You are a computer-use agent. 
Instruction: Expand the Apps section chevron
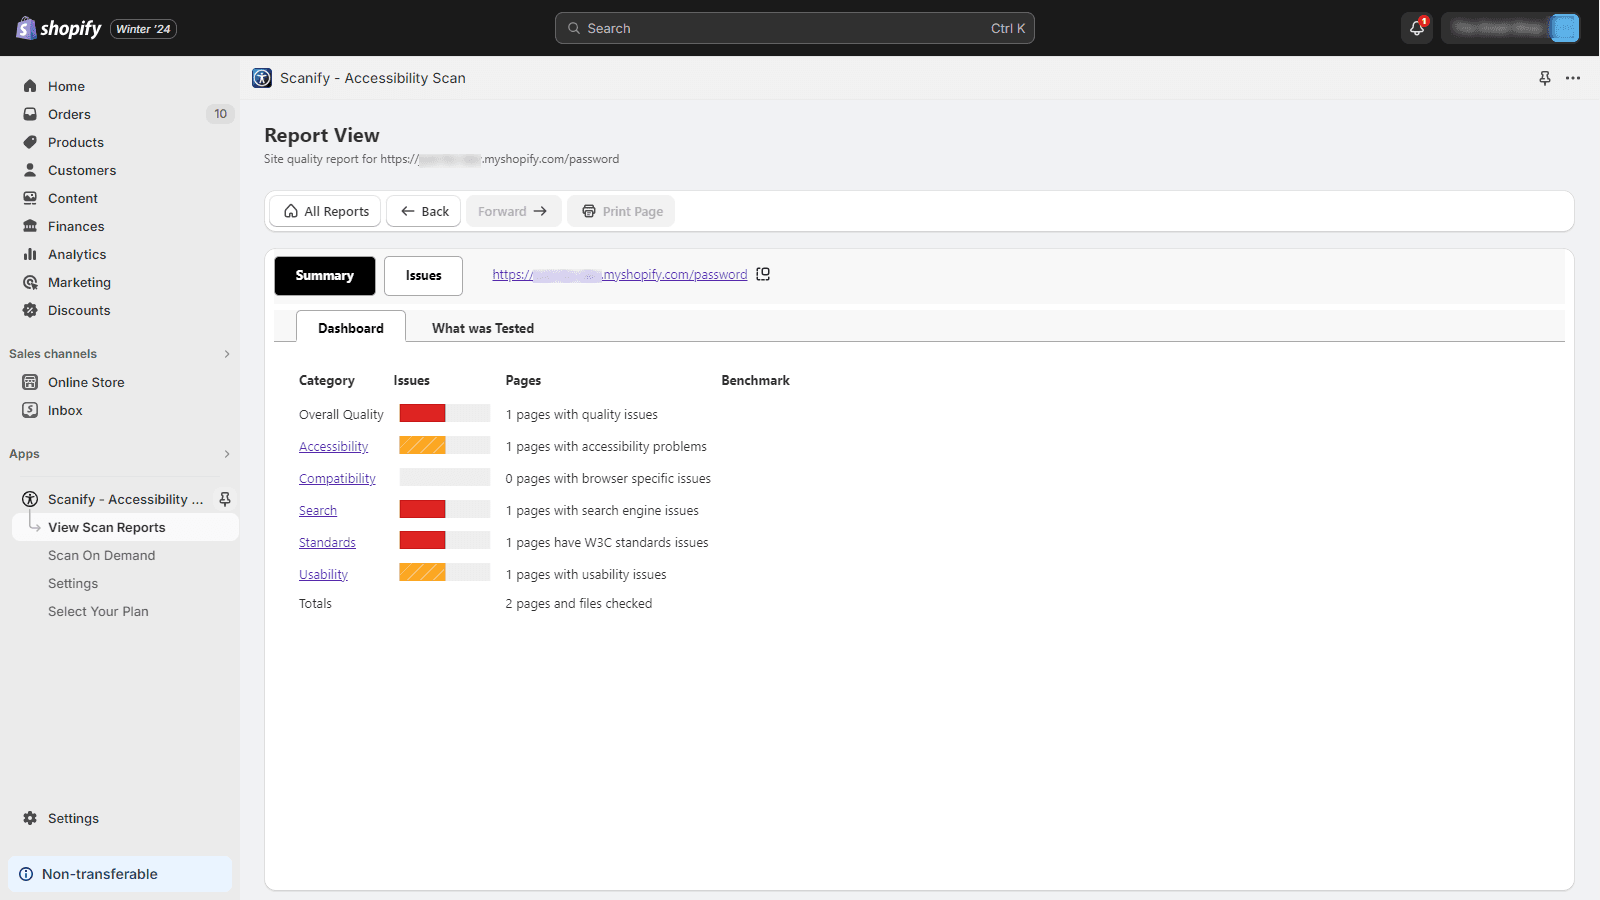pos(227,454)
